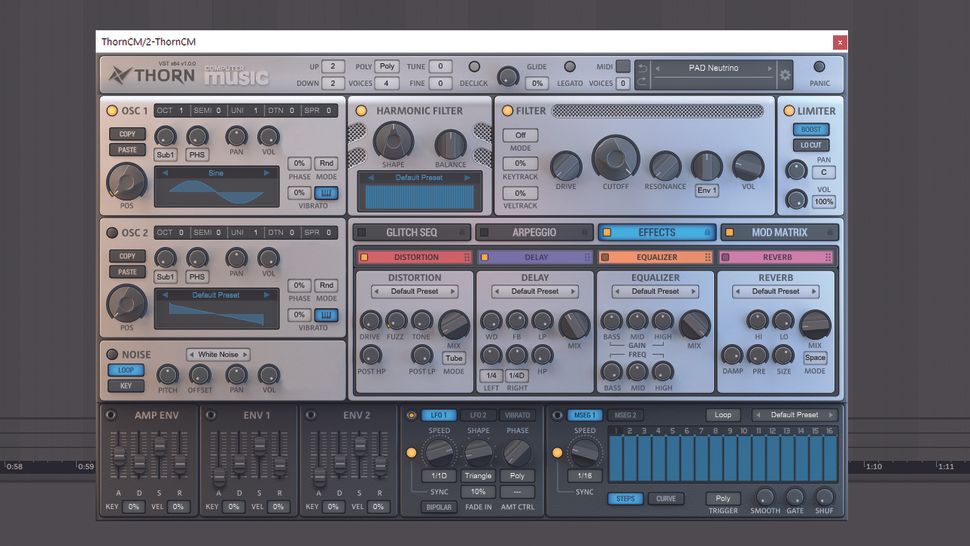Click the Noise Key button

pos(126,386)
